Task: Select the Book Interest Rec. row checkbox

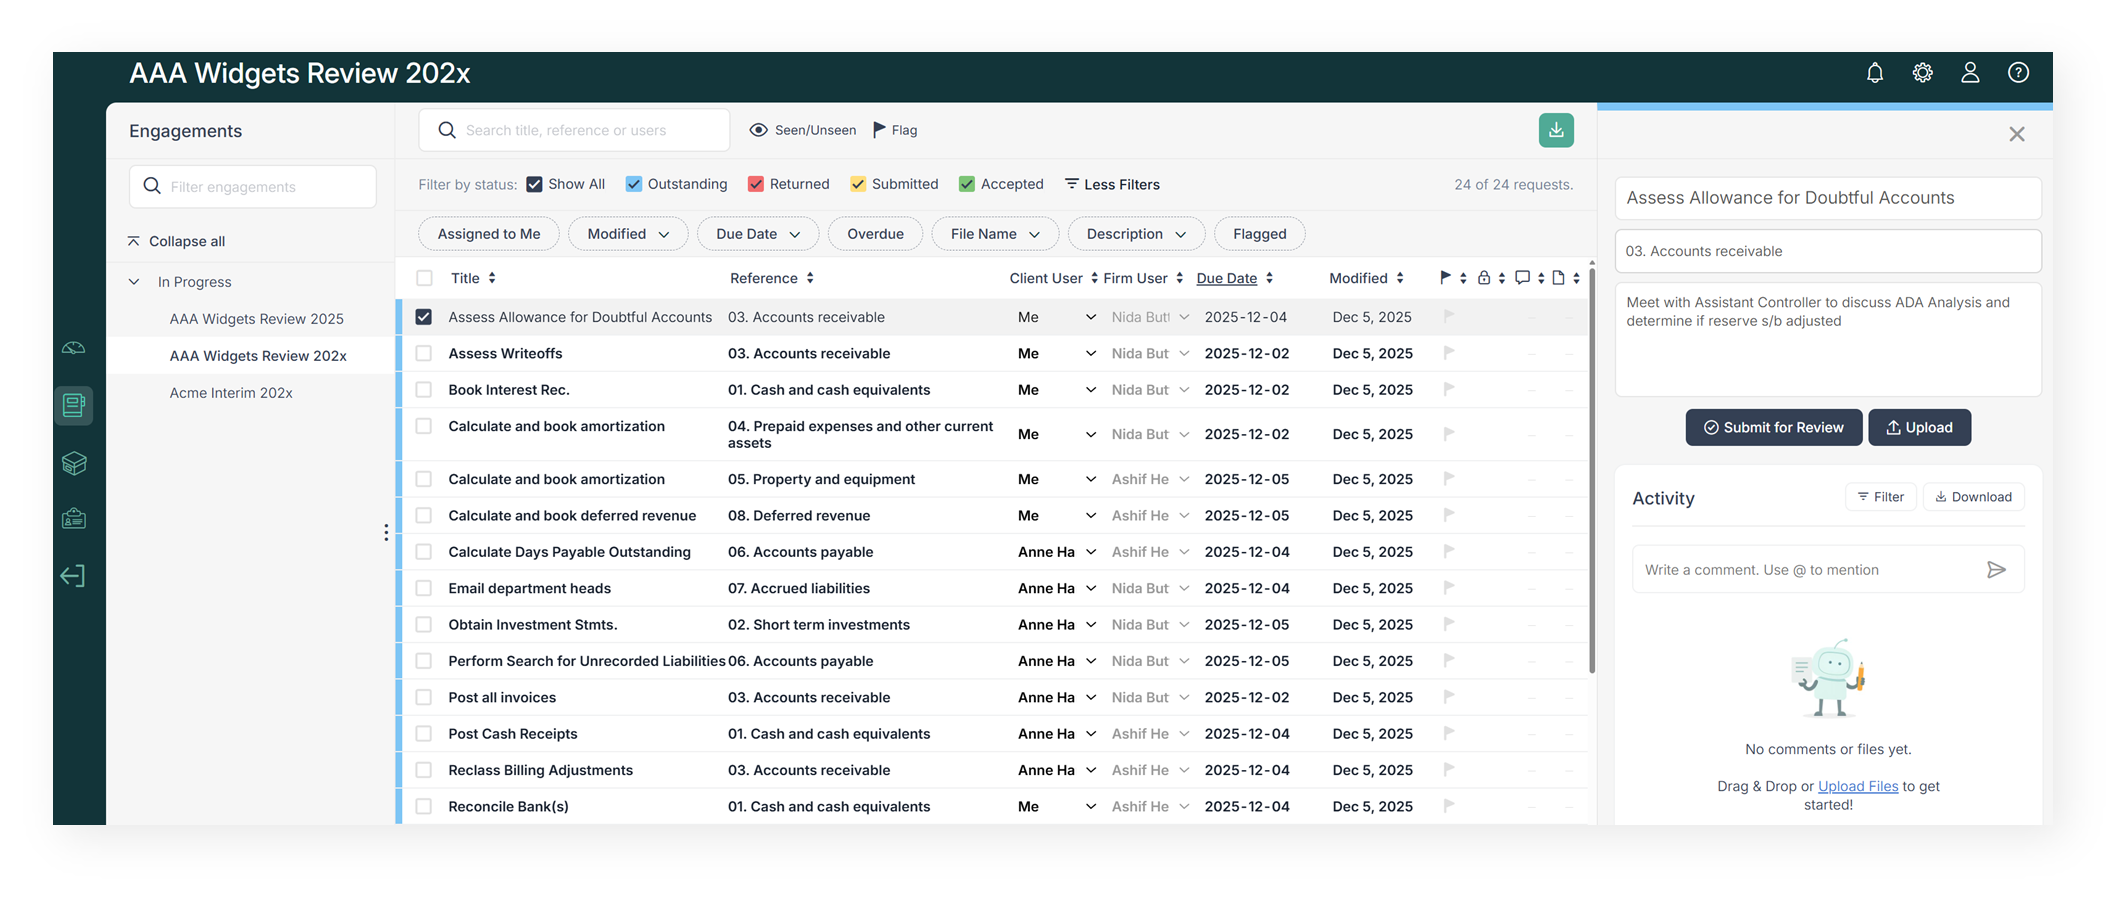Action: 424,390
